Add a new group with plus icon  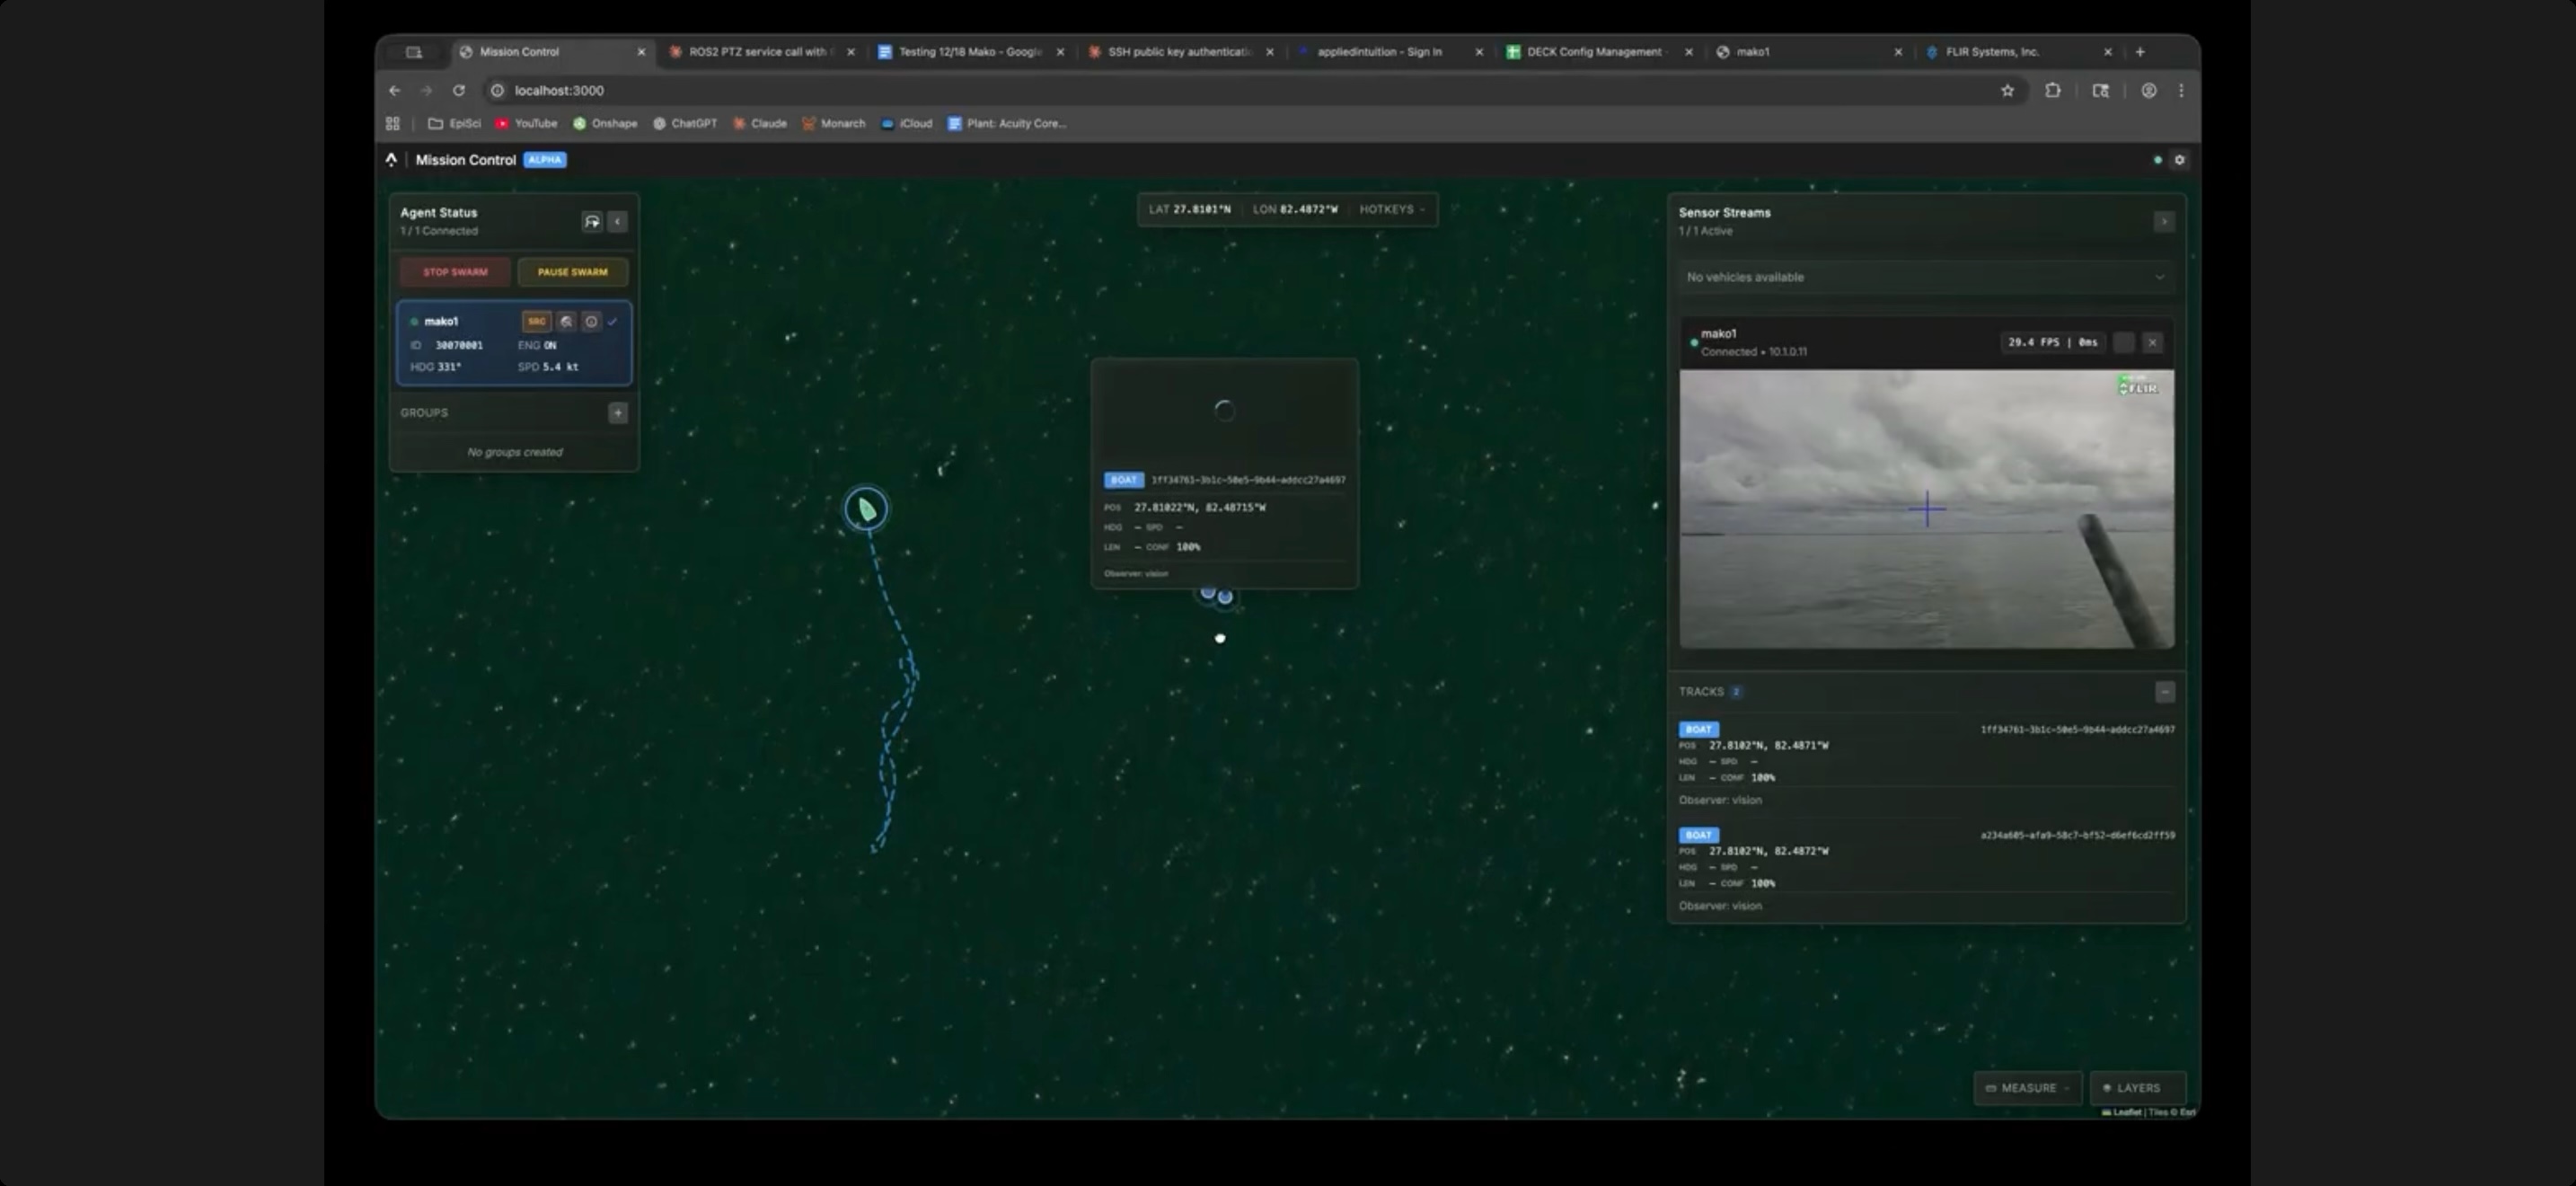coord(618,413)
